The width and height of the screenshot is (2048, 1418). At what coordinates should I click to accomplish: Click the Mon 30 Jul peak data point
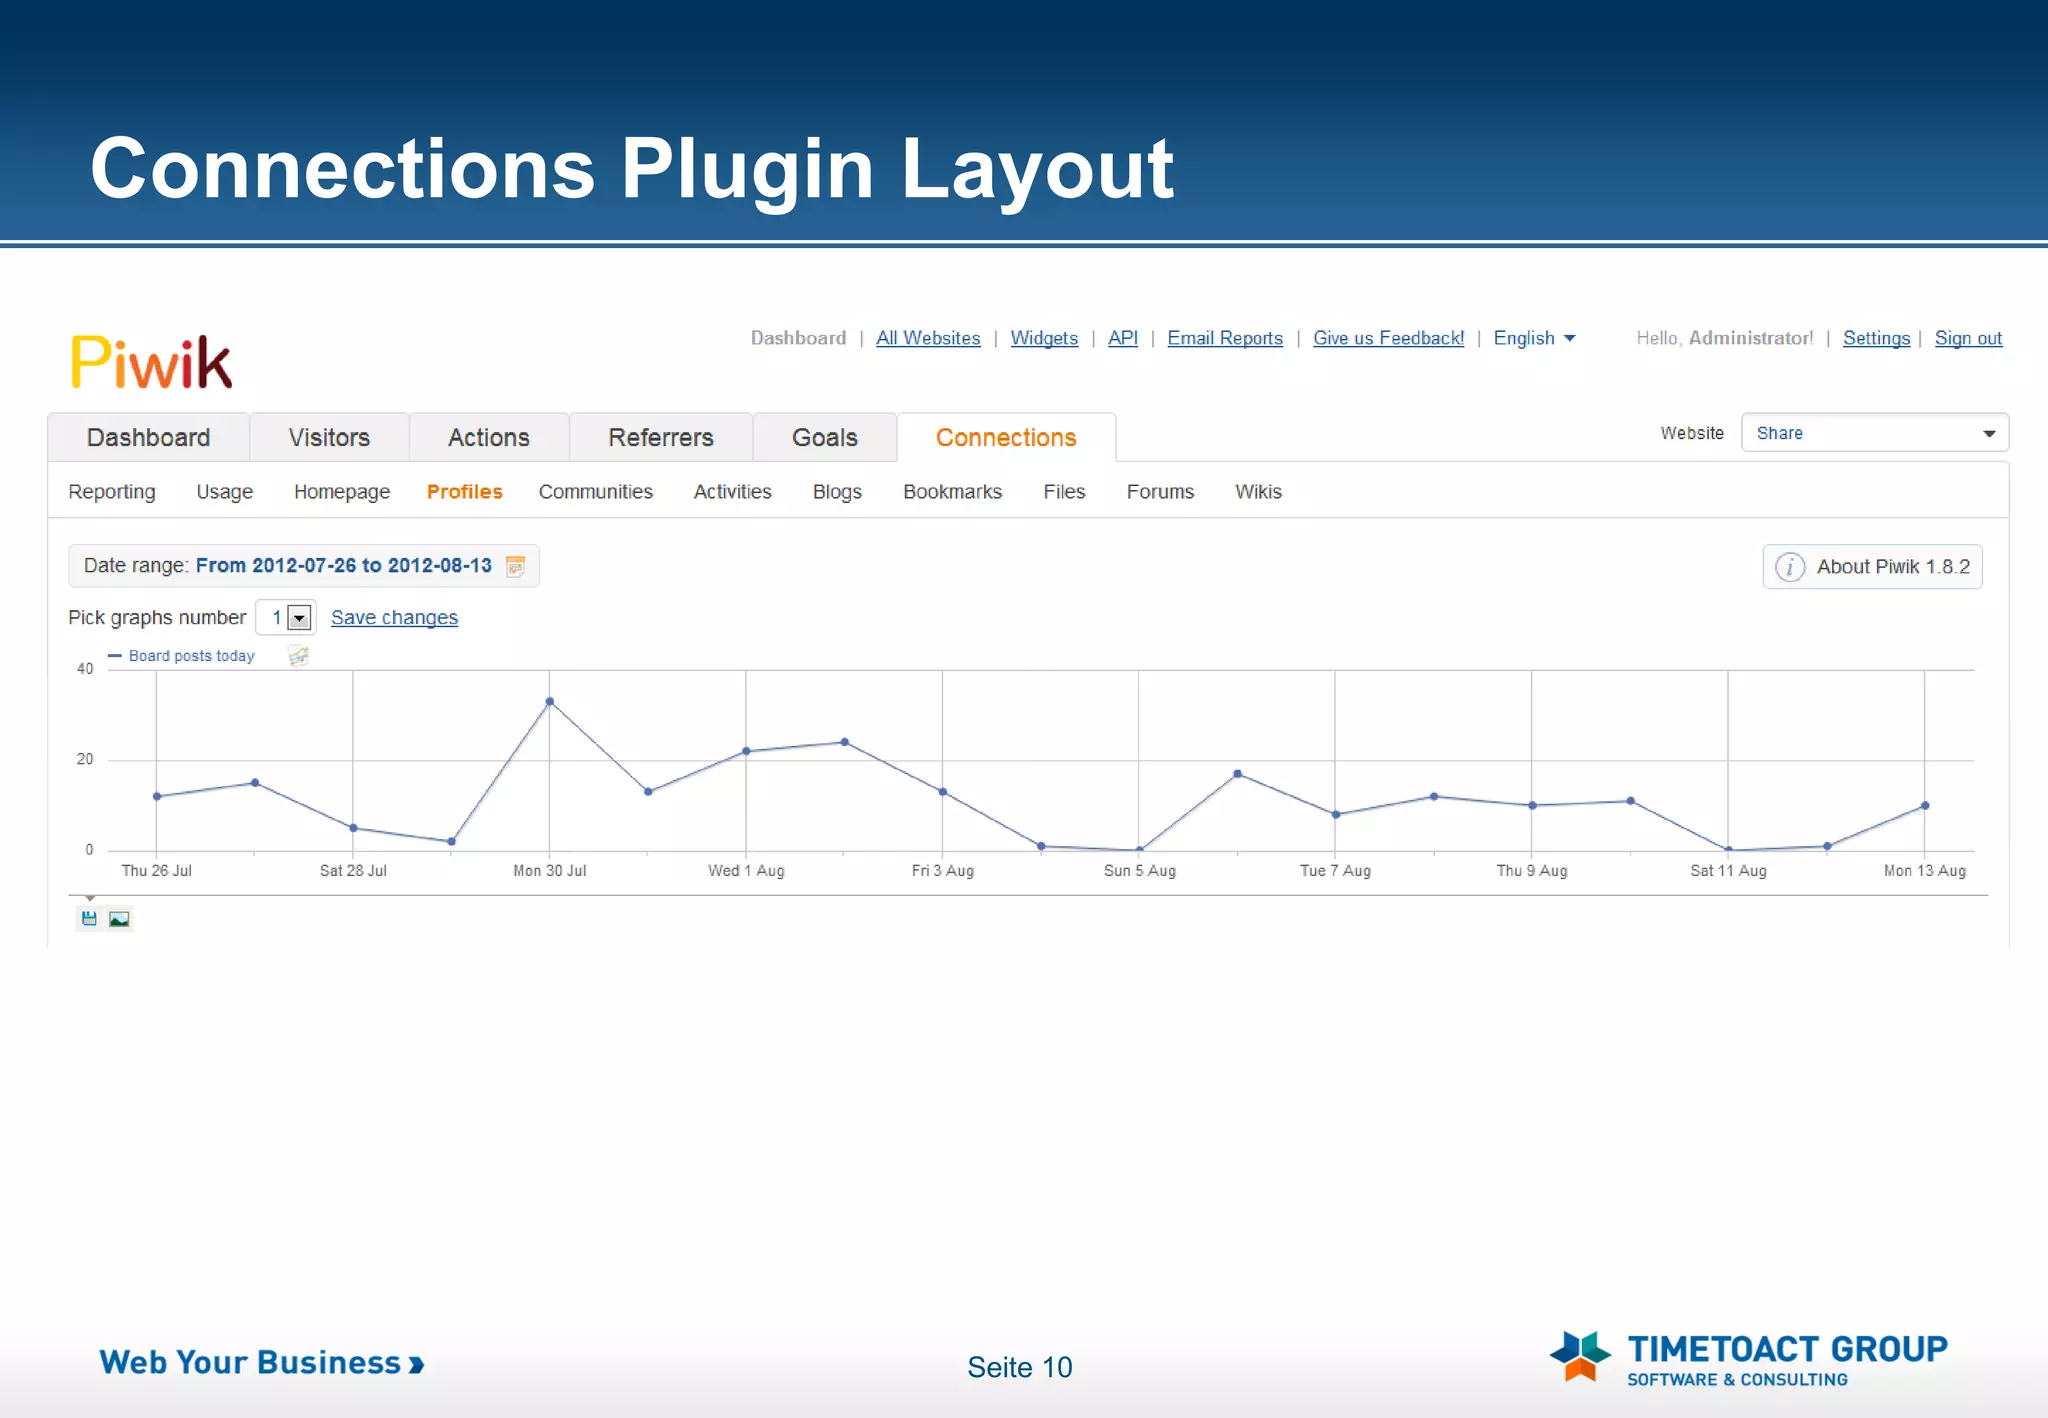coord(549,702)
